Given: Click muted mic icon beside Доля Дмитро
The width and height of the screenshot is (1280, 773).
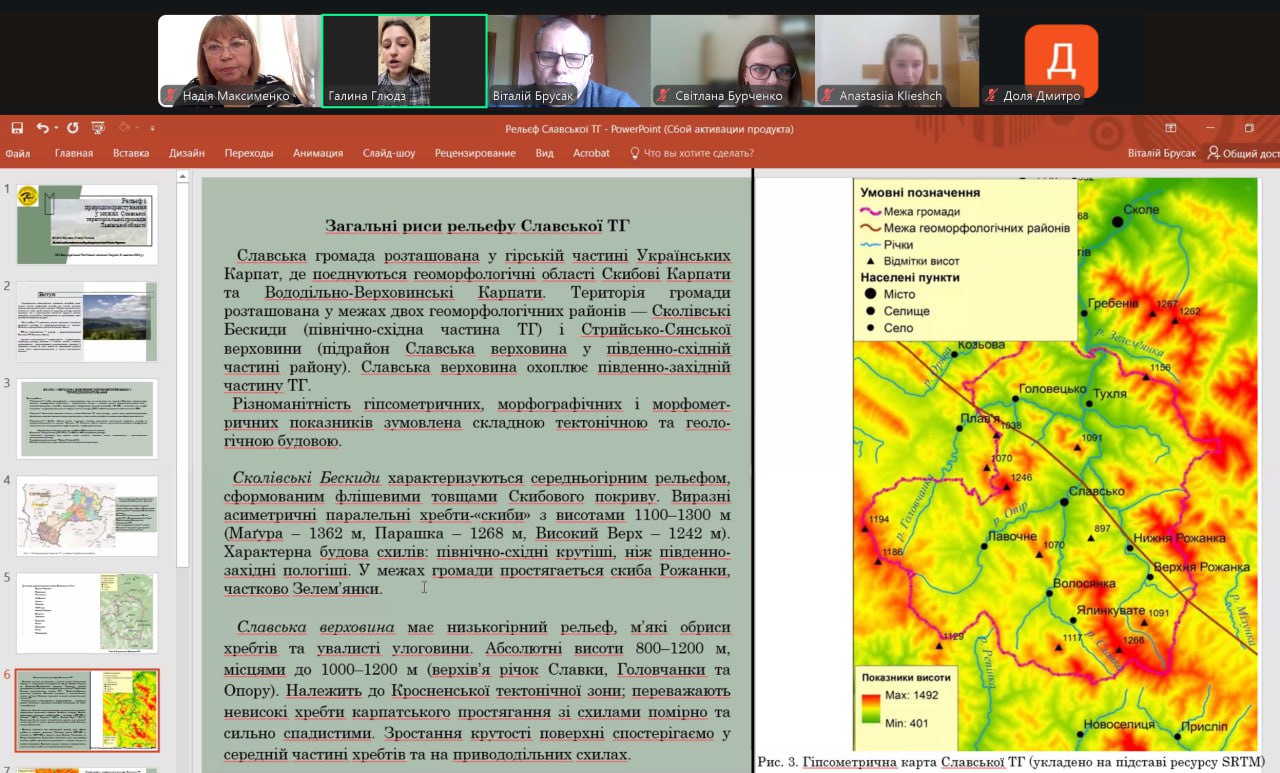Looking at the screenshot, I should pyautogui.click(x=990, y=96).
